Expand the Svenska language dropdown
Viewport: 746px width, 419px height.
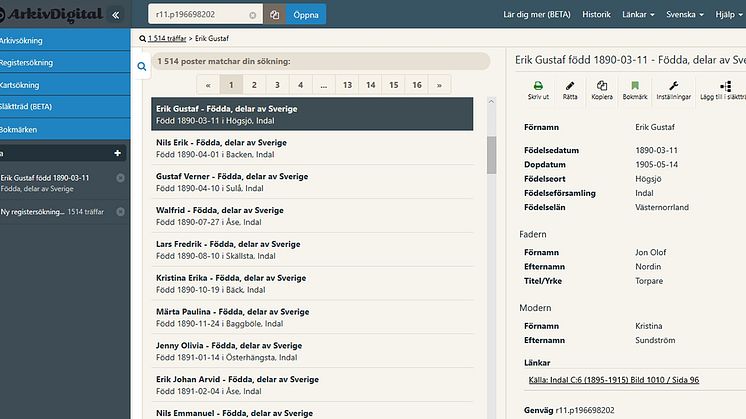685,14
